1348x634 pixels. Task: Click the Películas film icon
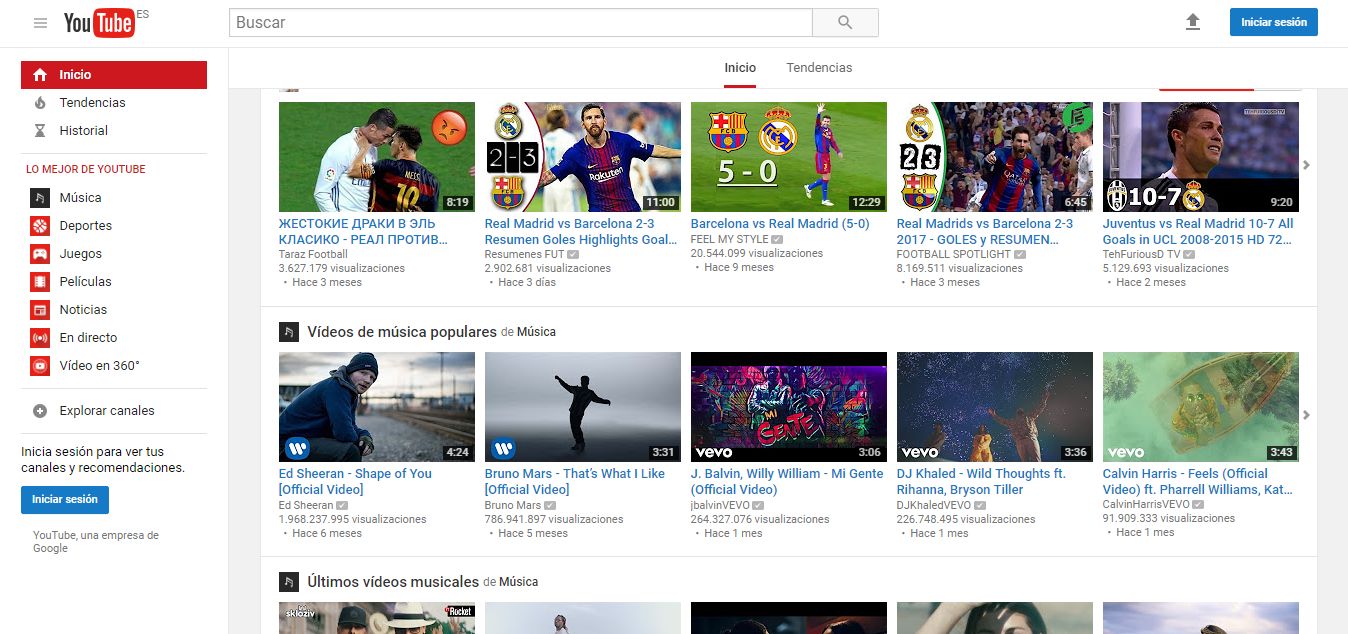40,282
